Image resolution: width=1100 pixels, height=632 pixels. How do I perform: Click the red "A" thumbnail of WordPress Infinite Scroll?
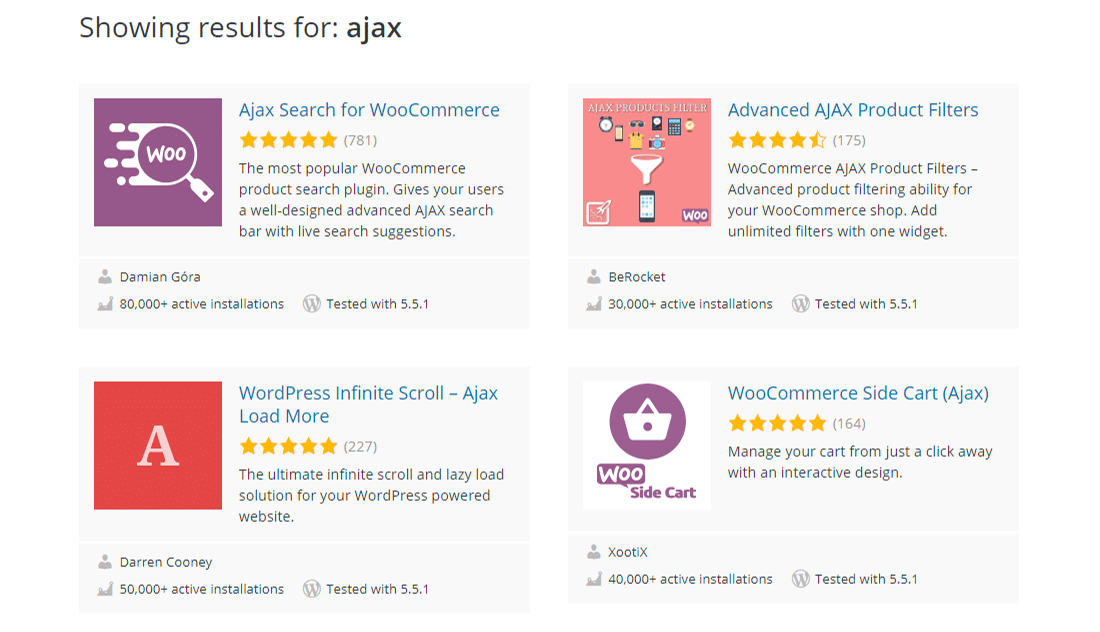pyautogui.click(x=156, y=445)
